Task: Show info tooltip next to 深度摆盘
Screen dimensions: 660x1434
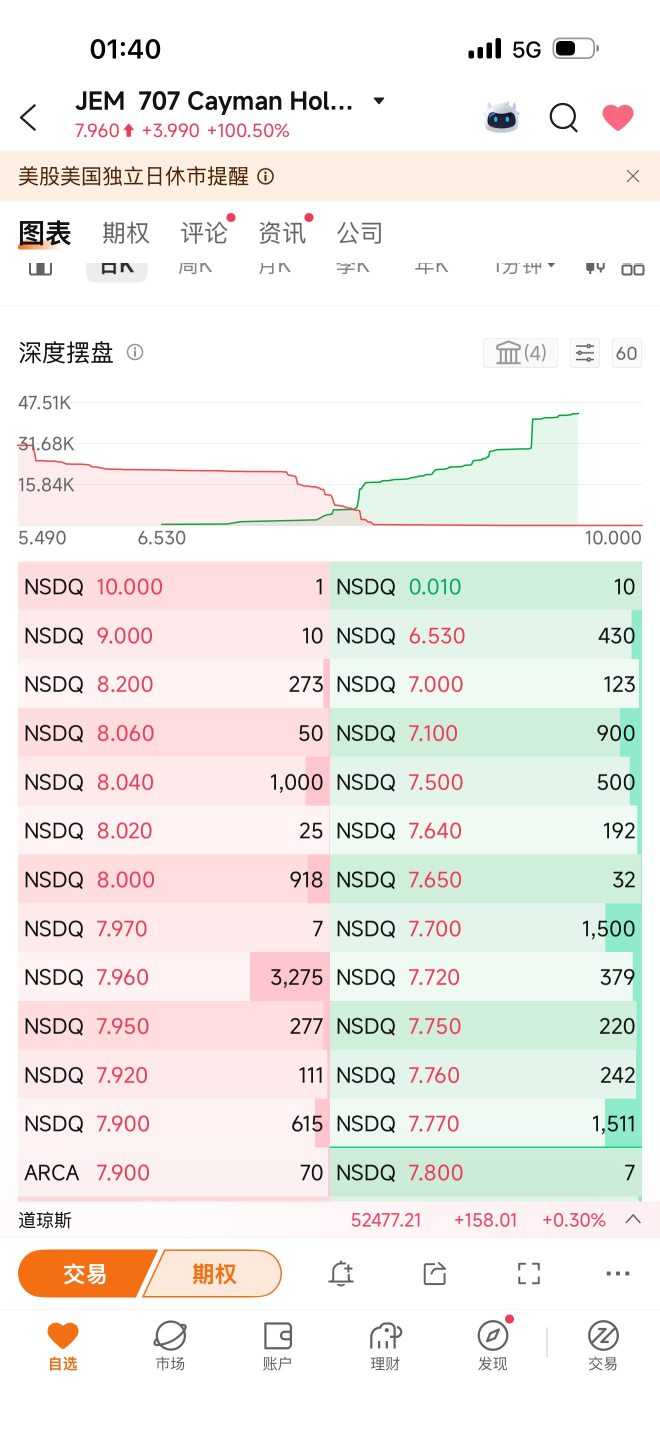Action: pyautogui.click(x=135, y=353)
